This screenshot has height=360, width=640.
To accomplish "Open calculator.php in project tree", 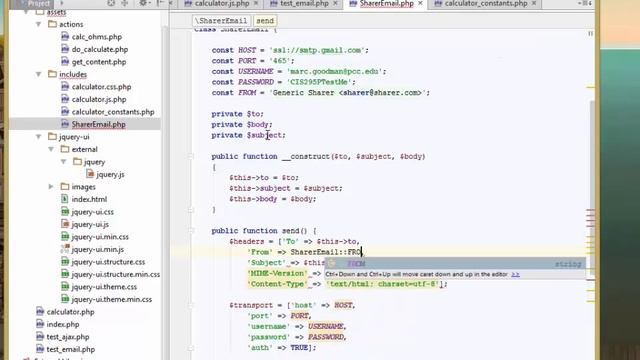I will [x=70, y=312].
